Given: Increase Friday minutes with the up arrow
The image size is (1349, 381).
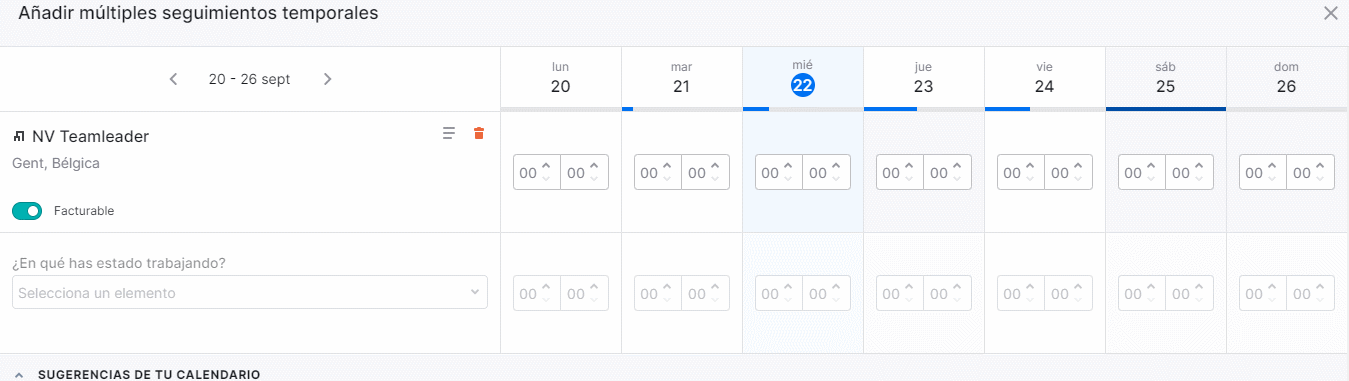Looking at the screenshot, I should [x=1078, y=166].
